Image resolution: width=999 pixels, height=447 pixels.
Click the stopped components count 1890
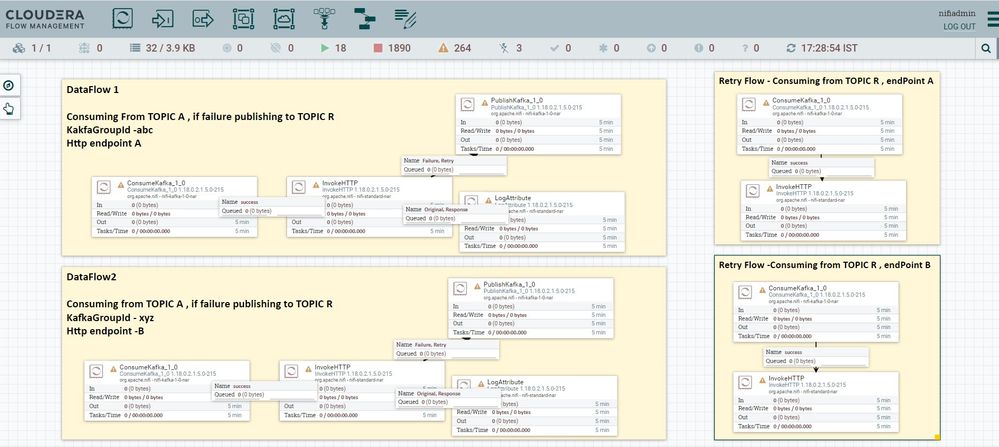[392, 48]
